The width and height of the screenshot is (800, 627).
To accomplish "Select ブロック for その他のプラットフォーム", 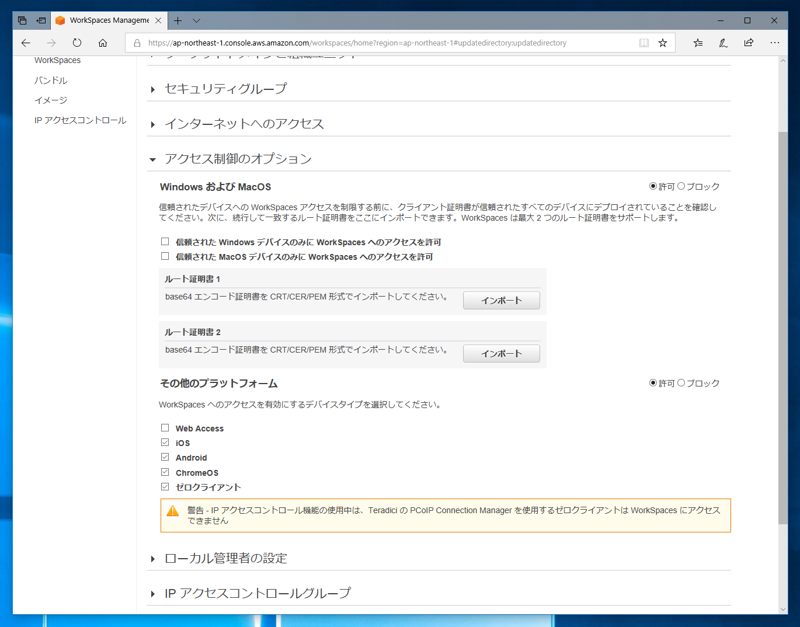I will pyautogui.click(x=681, y=383).
